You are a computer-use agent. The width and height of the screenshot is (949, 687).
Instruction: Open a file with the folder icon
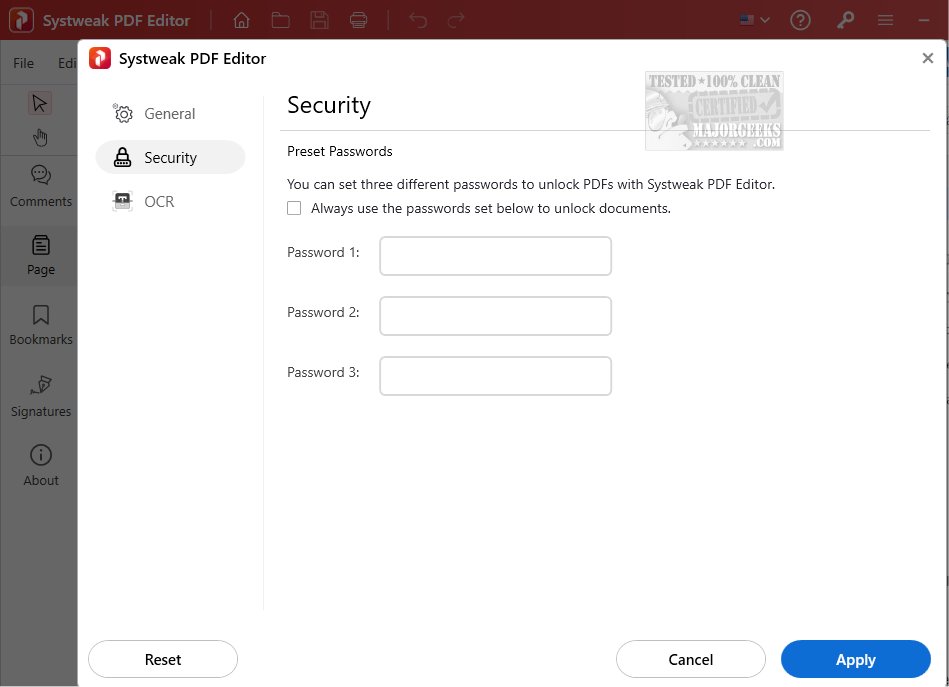pyautogui.click(x=280, y=20)
